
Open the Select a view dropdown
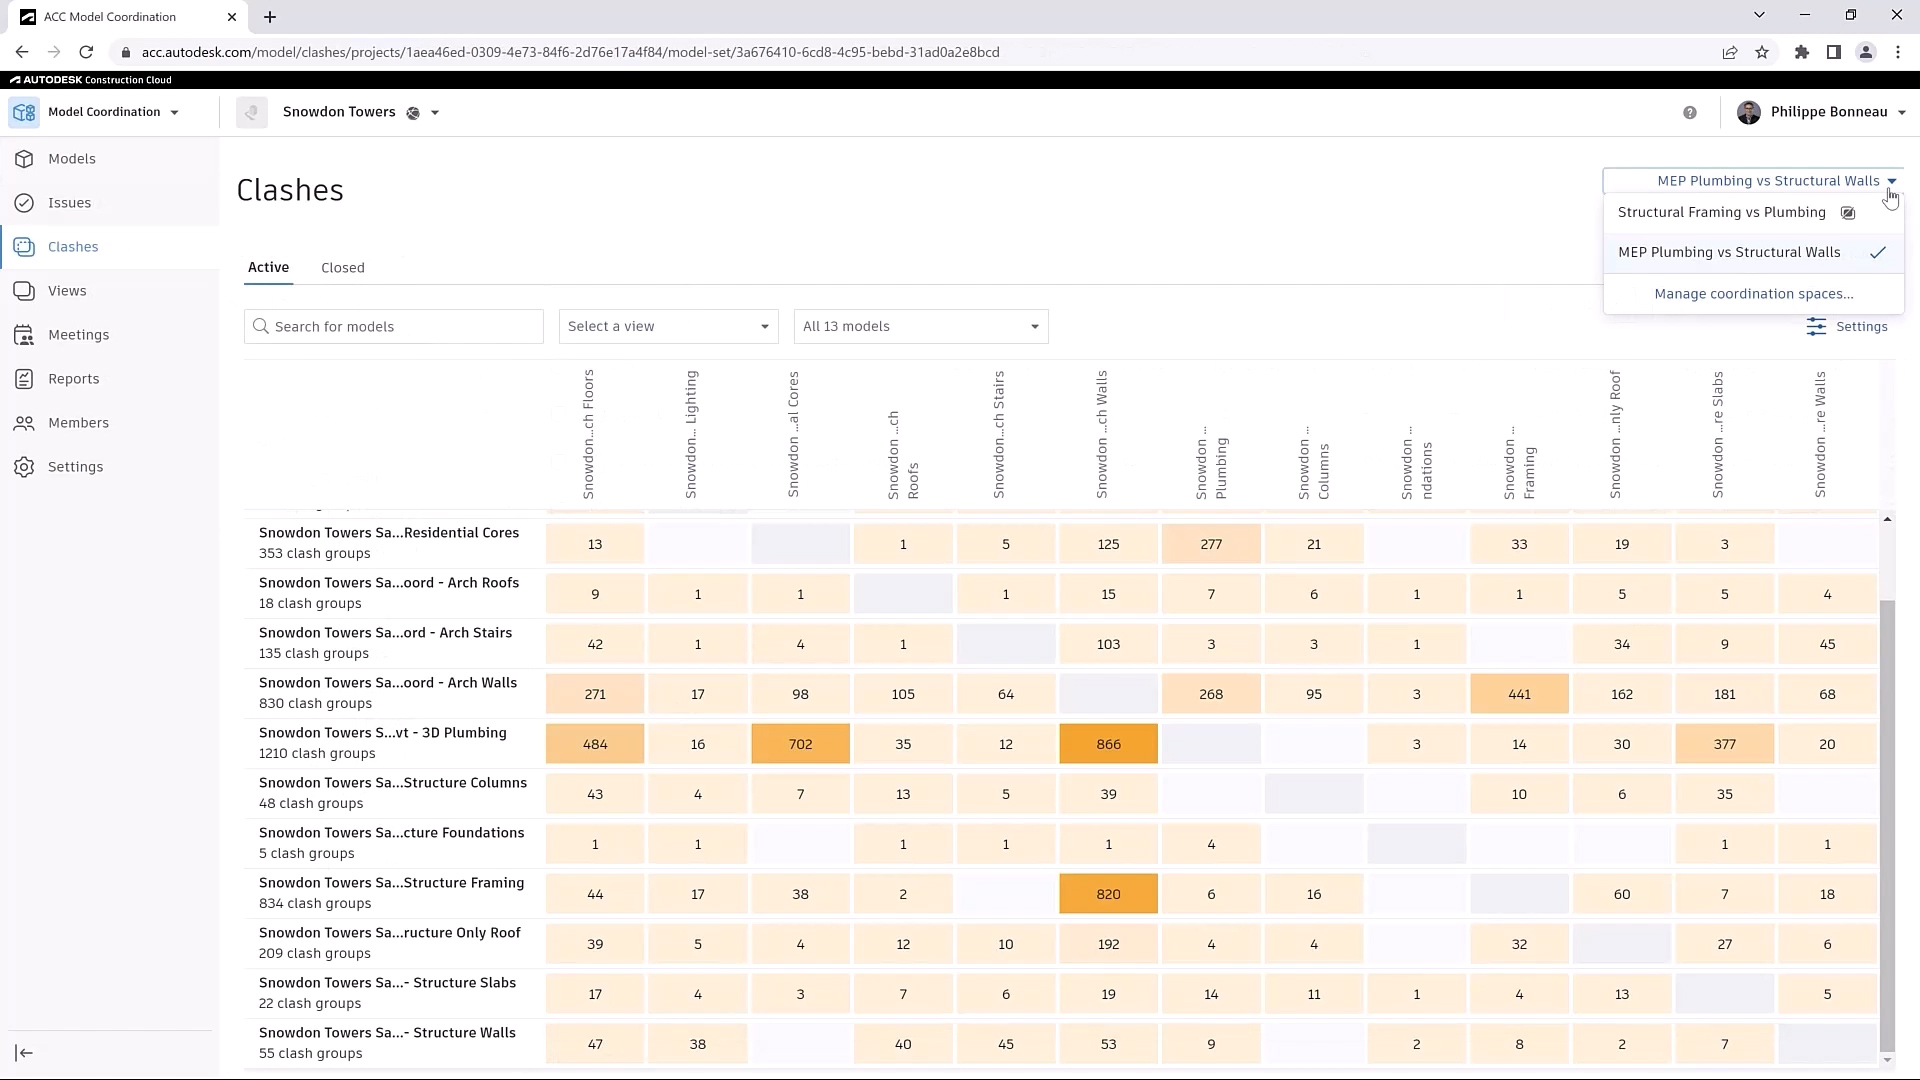[x=668, y=327]
